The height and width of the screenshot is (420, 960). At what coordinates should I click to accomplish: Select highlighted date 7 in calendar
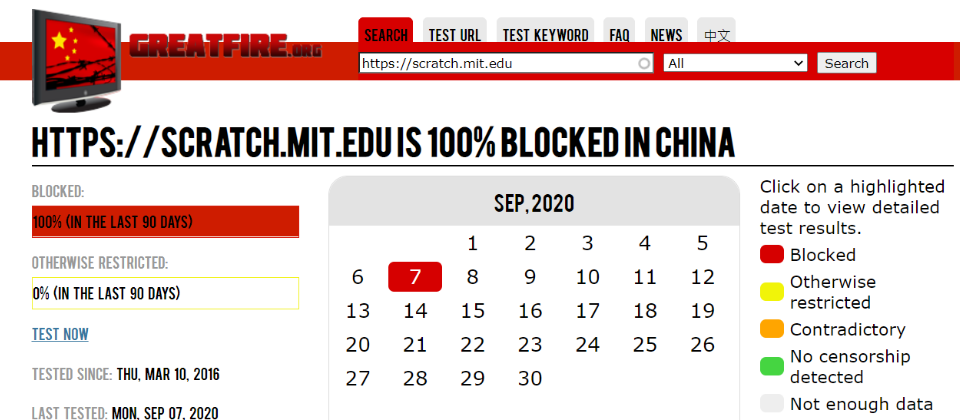415,277
